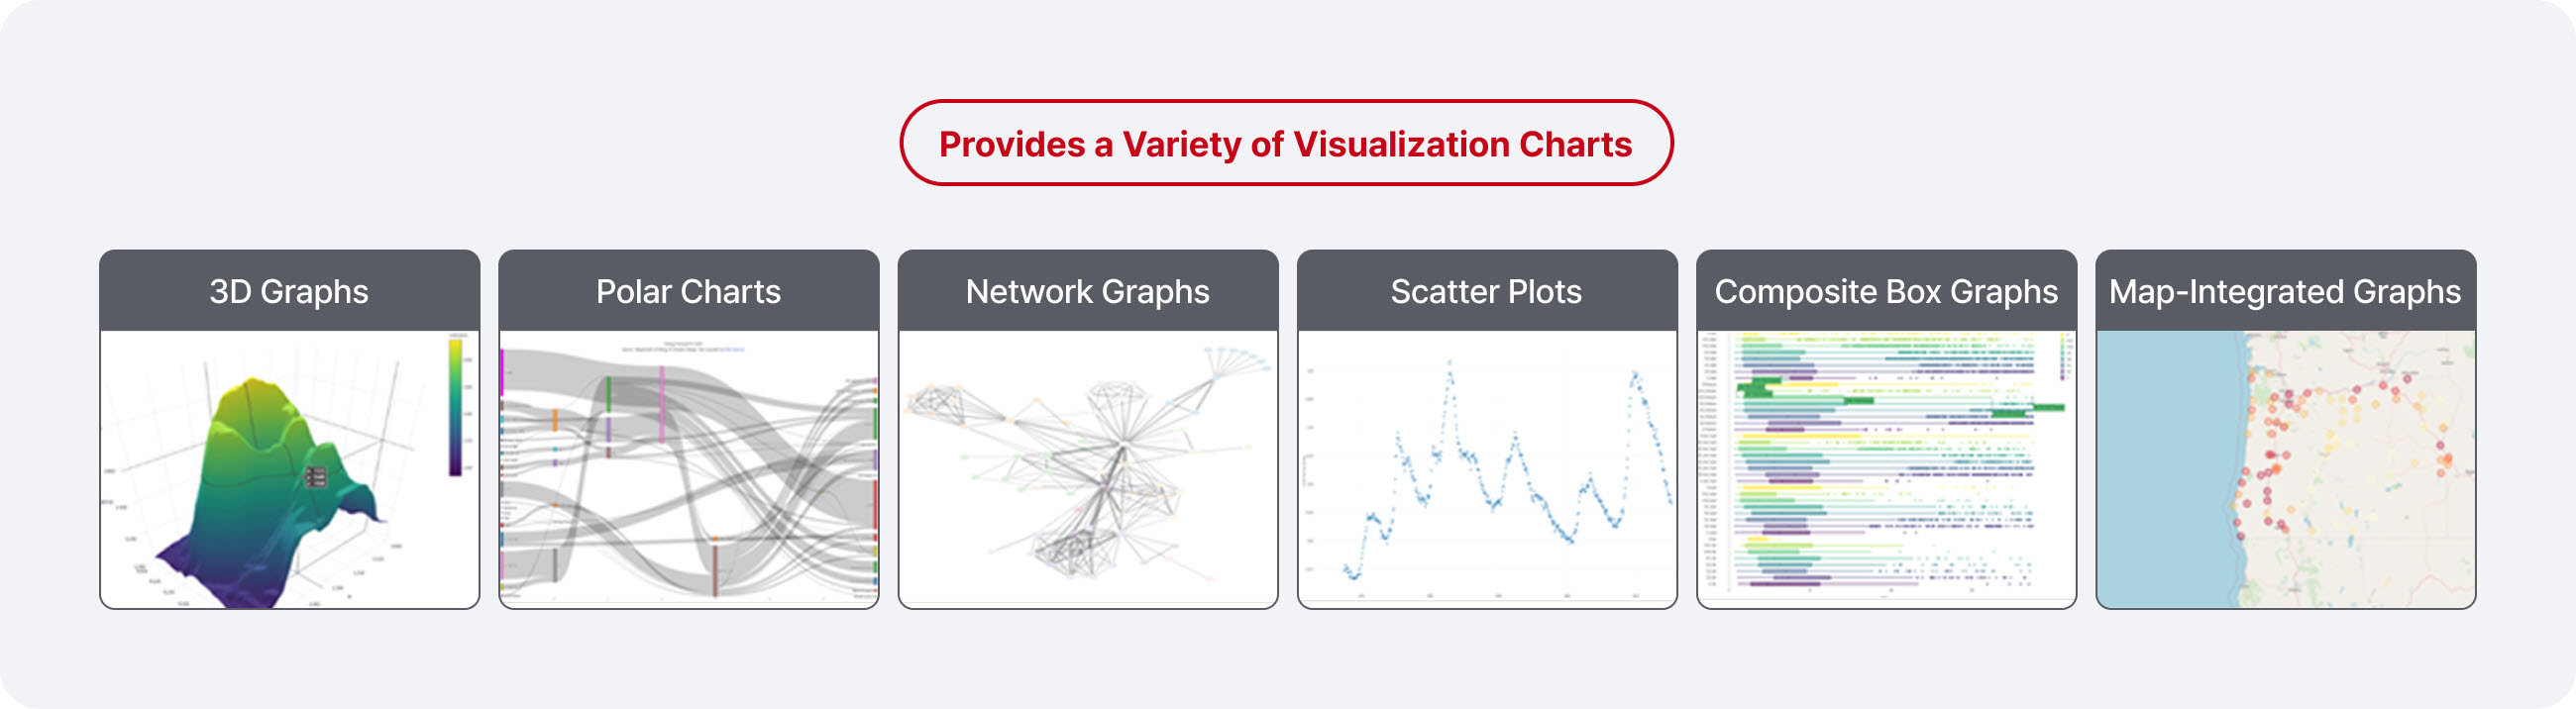The image size is (2576, 709).
Task: Open the composite box graph thumbnail
Action: tap(1885, 469)
